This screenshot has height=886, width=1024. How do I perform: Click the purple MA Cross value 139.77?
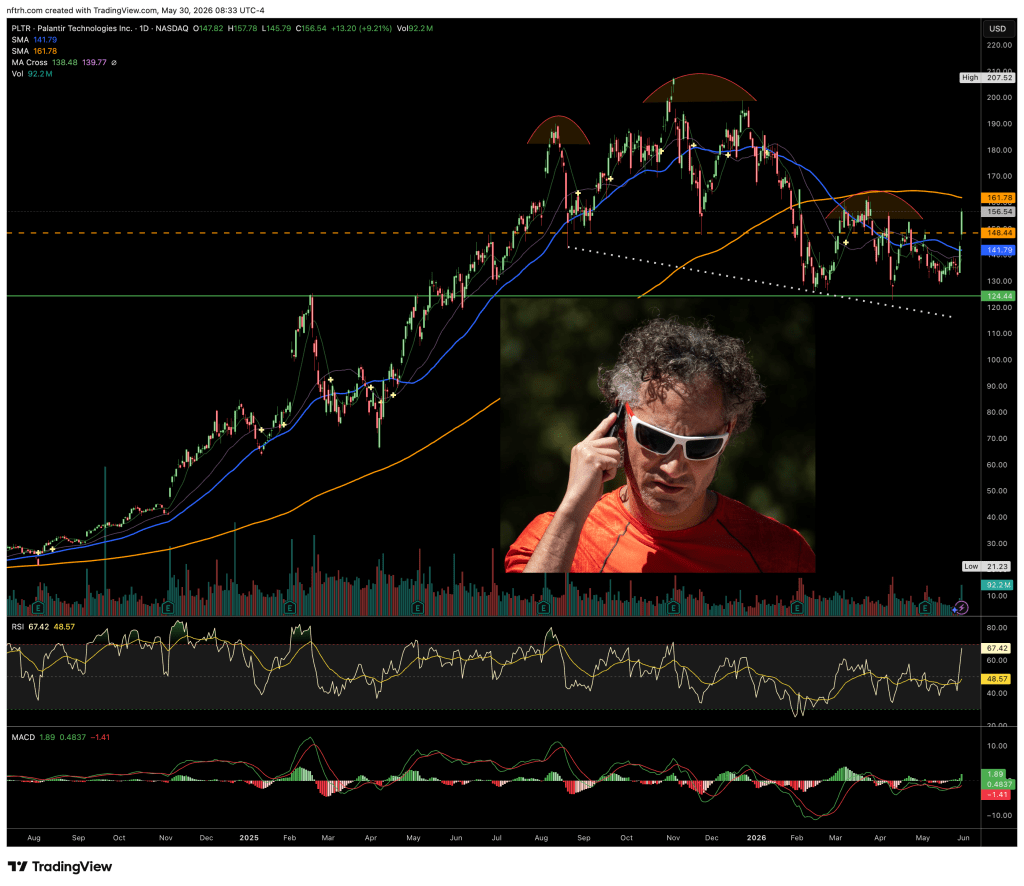pos(94,63)
